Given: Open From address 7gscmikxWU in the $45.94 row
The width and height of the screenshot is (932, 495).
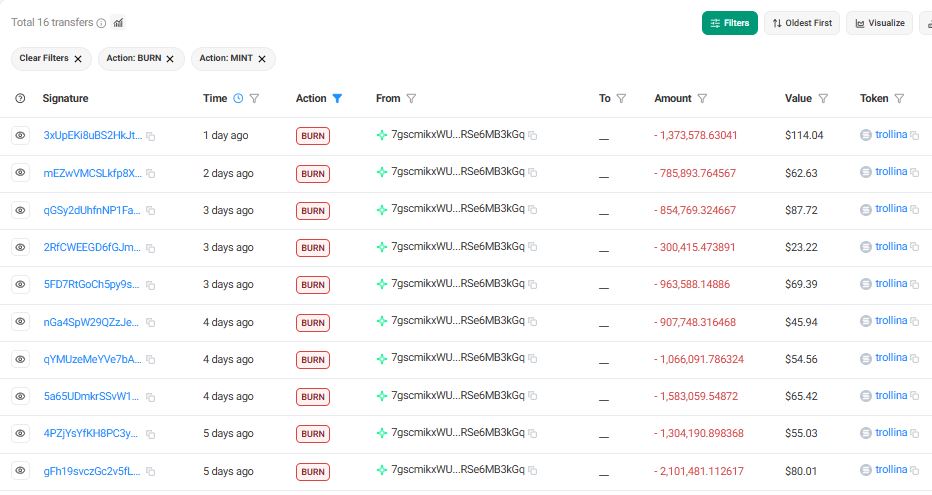Looking at the screenshot, I should click(458, 321).
